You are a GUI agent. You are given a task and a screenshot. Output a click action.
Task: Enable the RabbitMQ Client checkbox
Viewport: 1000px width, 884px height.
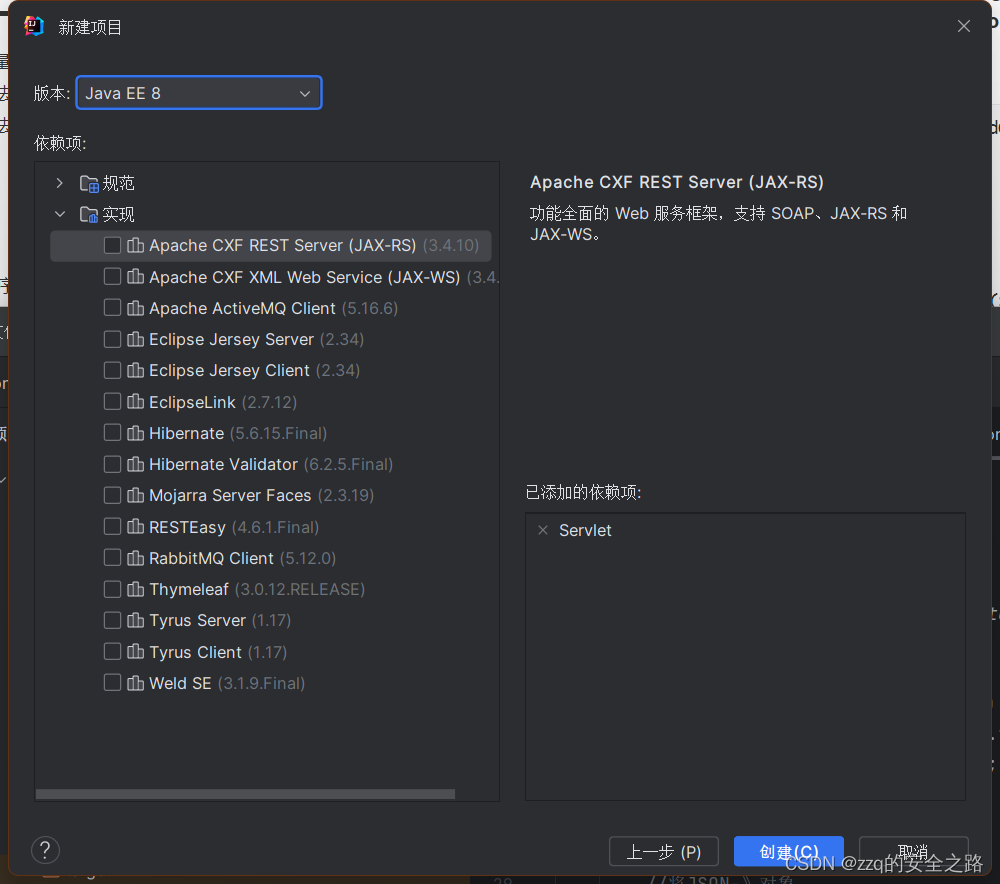coord(112,558)
